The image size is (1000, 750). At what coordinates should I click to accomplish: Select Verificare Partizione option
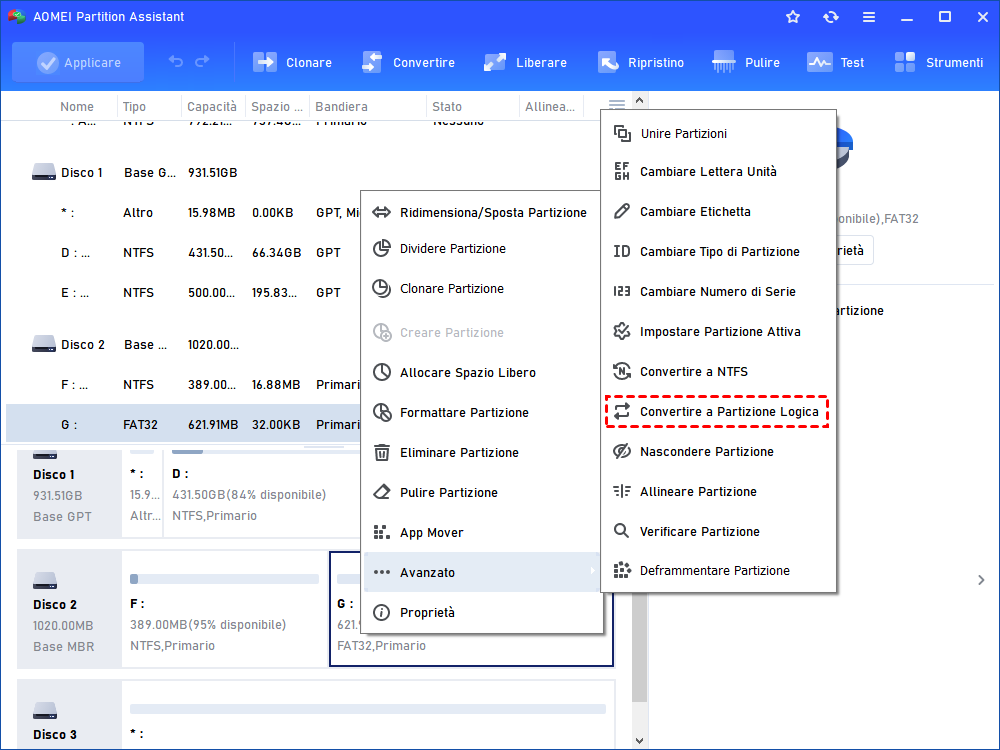point(718,531)
